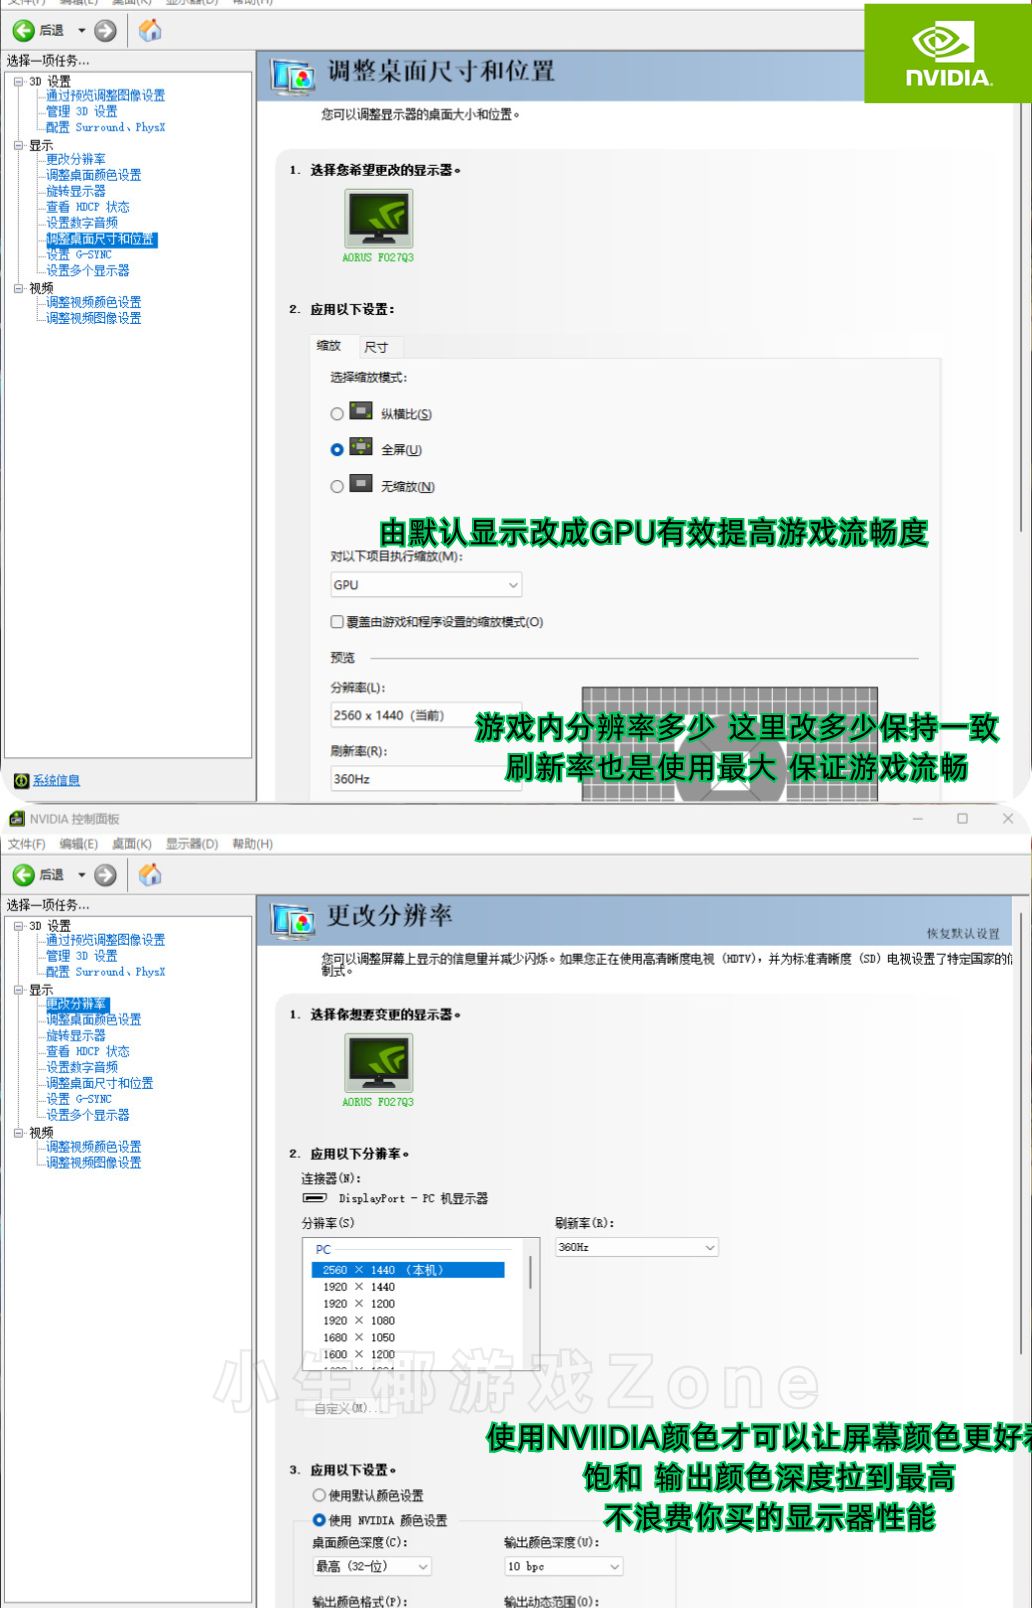Enable 覆盖由游戏和程序设置的缩放模式 checkbox
This screenshot has height=1608, width=1032.
click(337, 622)
